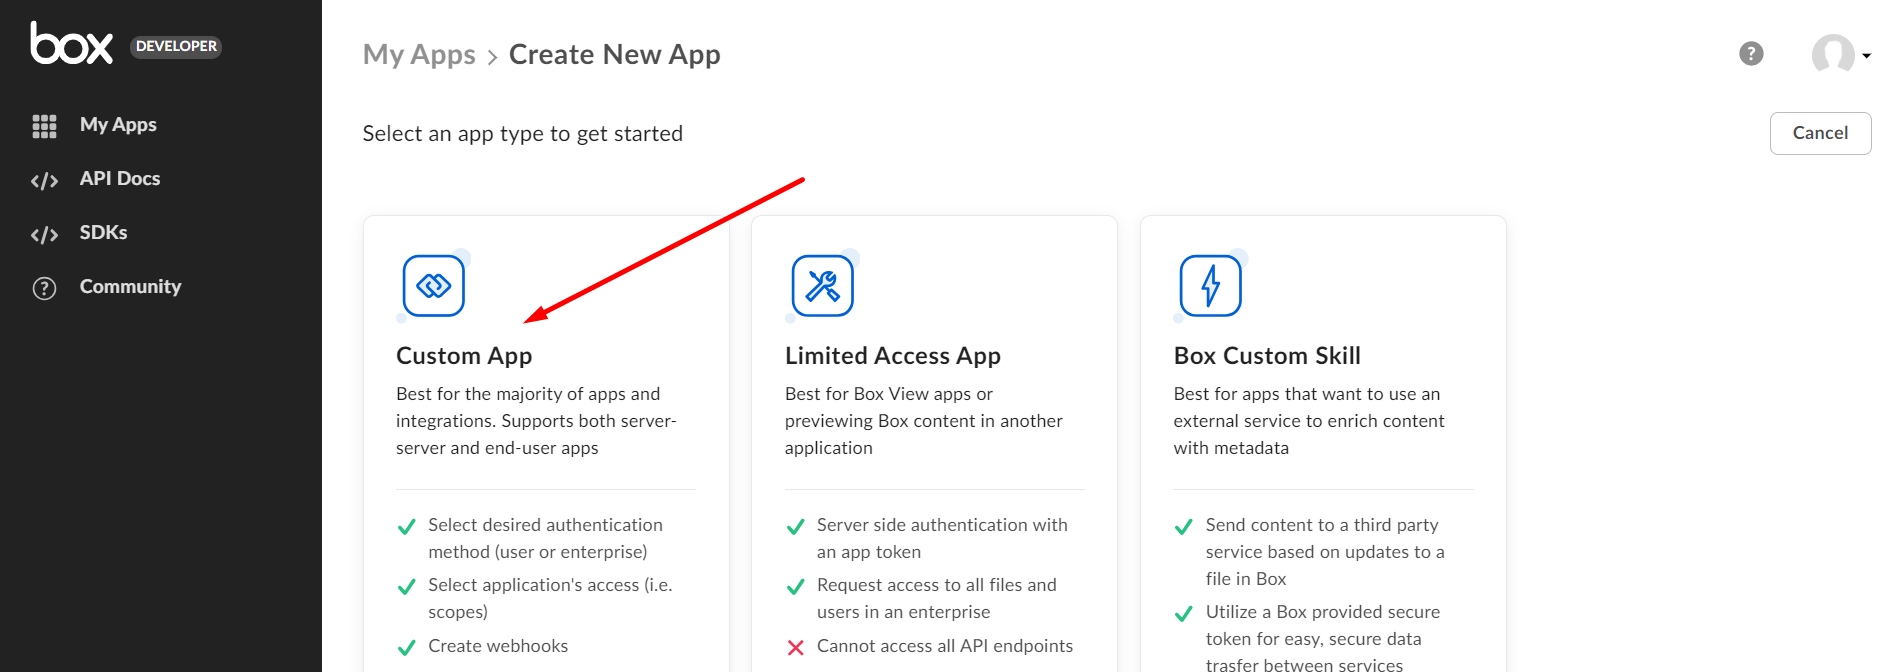Choose the Box Custom Skill title
Image resolution: width=1888 pixels, height=672 pixels.
pyautogui.click(x=1266, y=356)
